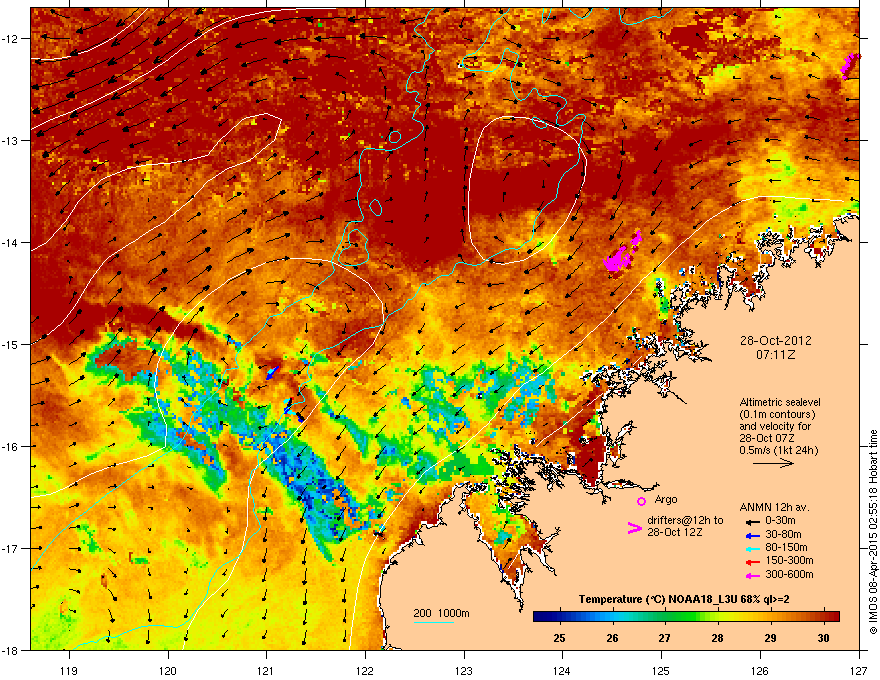This screenshot has width=880, height=680.
Task: Click the magenta 300-600m arrow legend symbol
Action: coord(753,575)
